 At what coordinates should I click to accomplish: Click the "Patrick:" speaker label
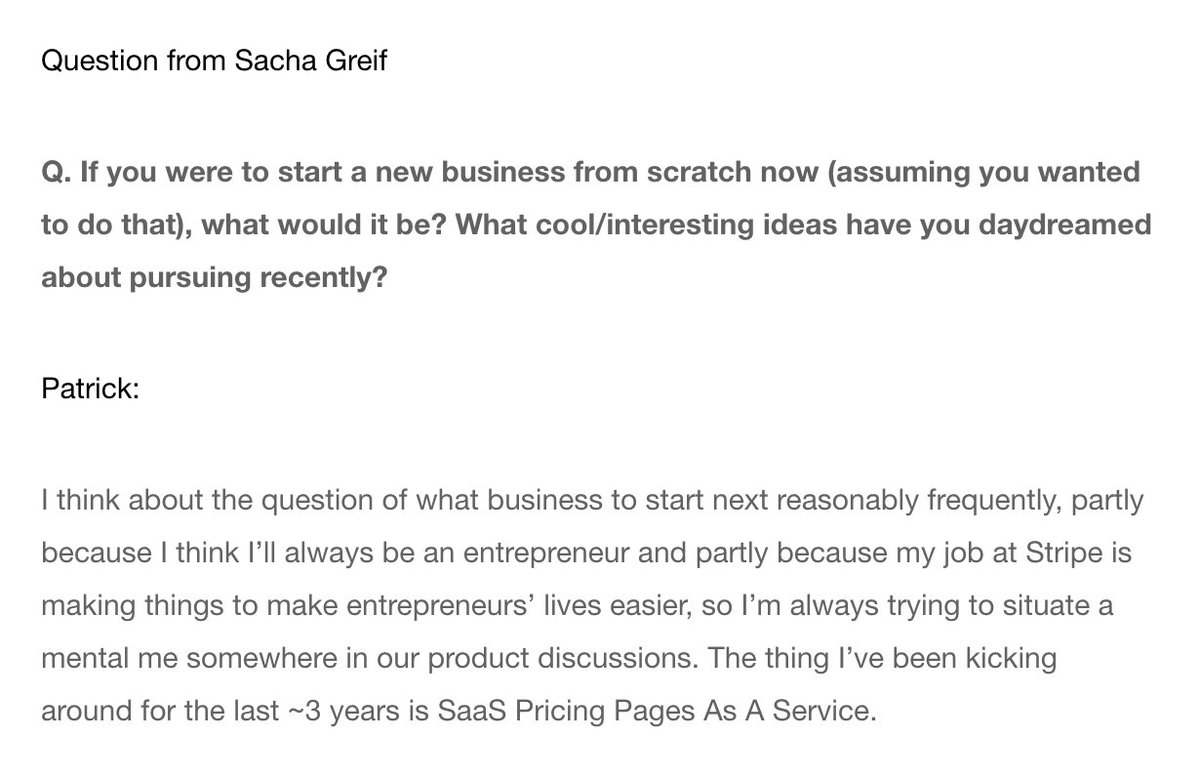coord(90,388)
